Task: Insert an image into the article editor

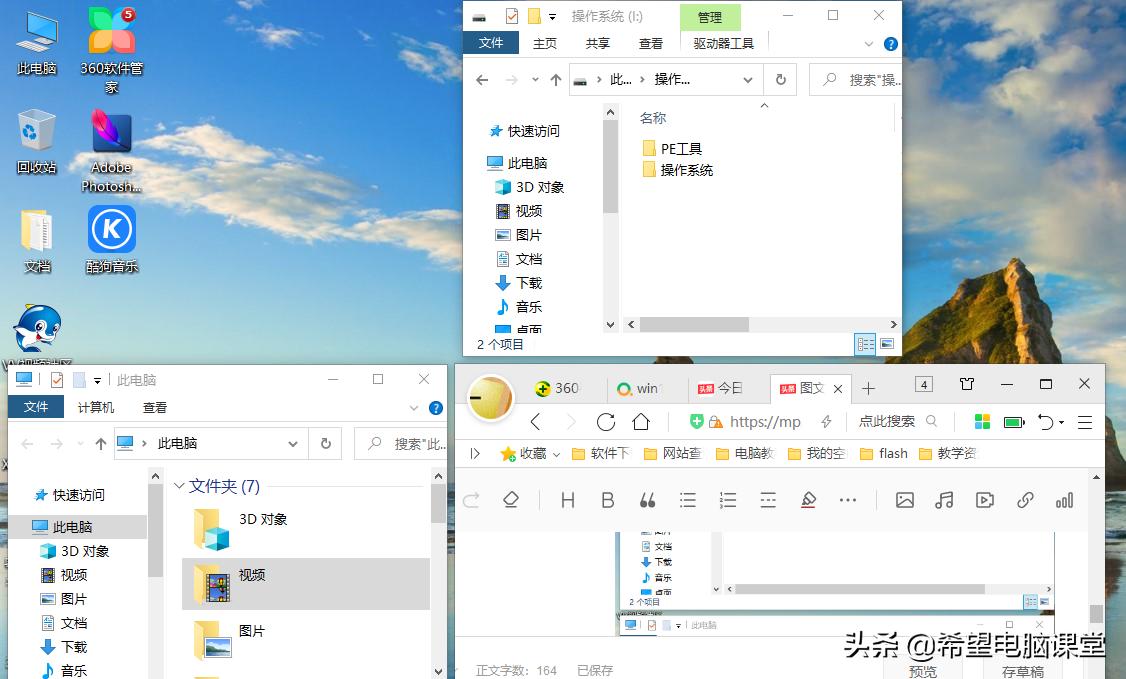Action: tap(905, 500)
